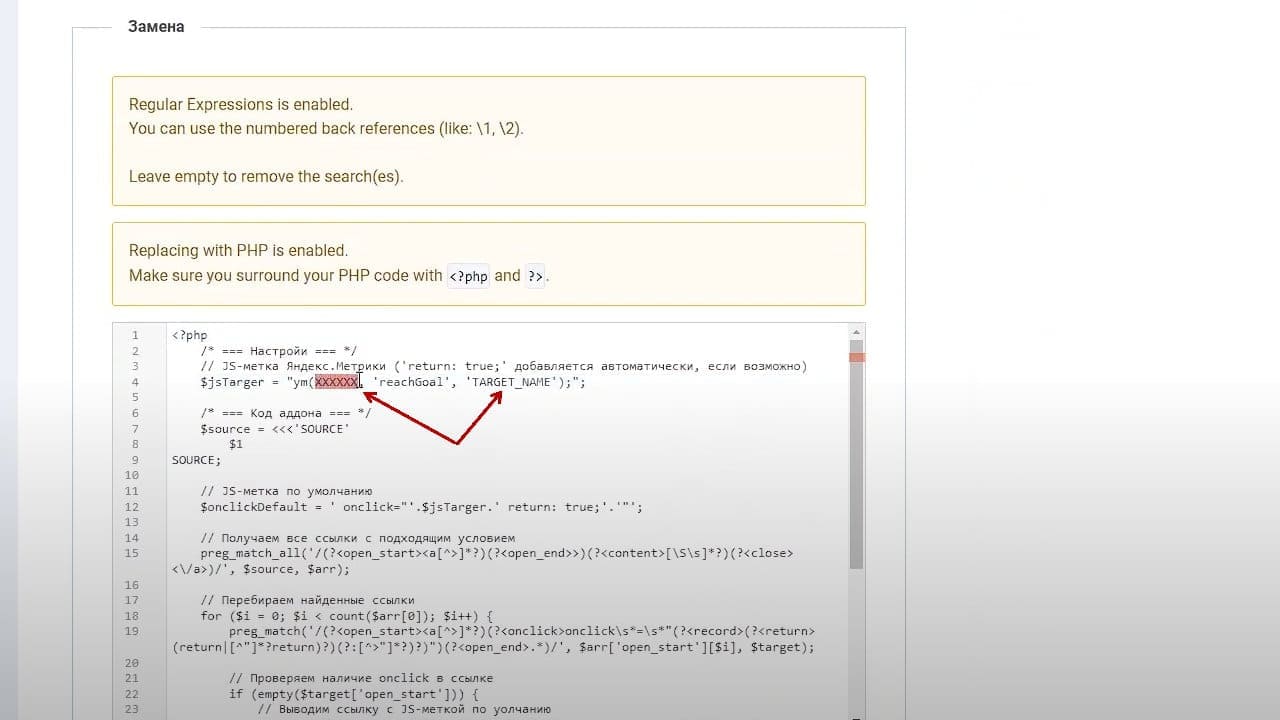Click the highlighted XXXXXX counter placeholder
Screen dimensions: 1280x720
336,382
